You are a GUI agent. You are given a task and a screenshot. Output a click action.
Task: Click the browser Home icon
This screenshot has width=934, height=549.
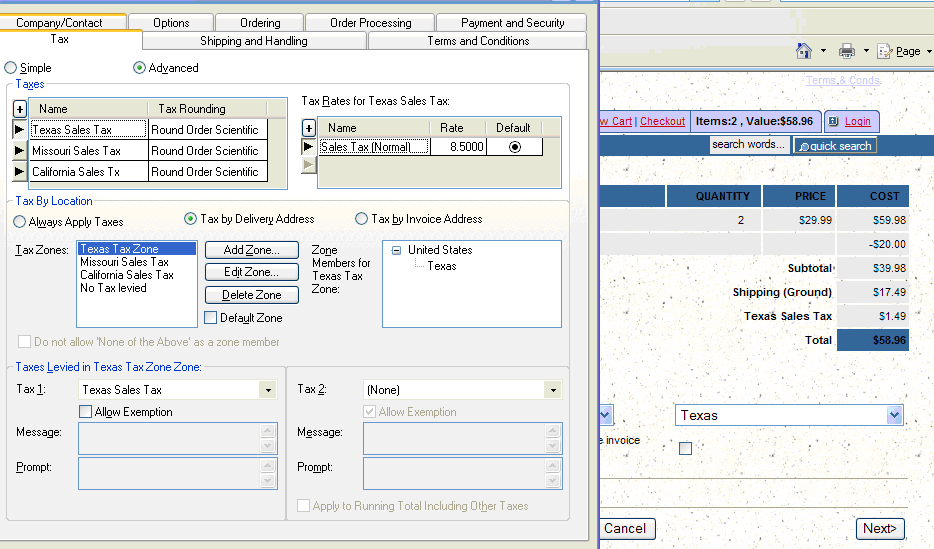(803, 51)
